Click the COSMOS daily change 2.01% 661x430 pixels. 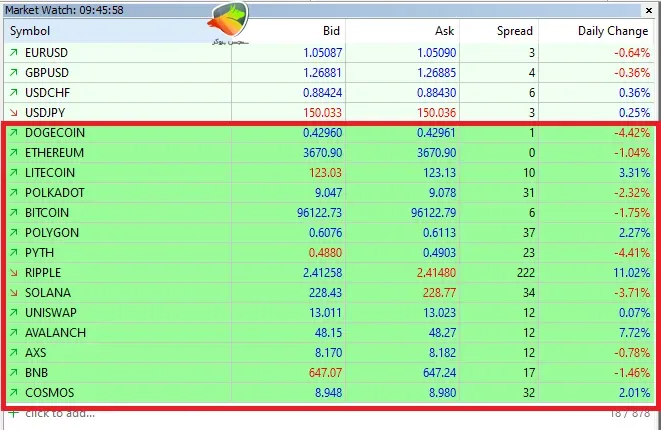click(634, 393)
